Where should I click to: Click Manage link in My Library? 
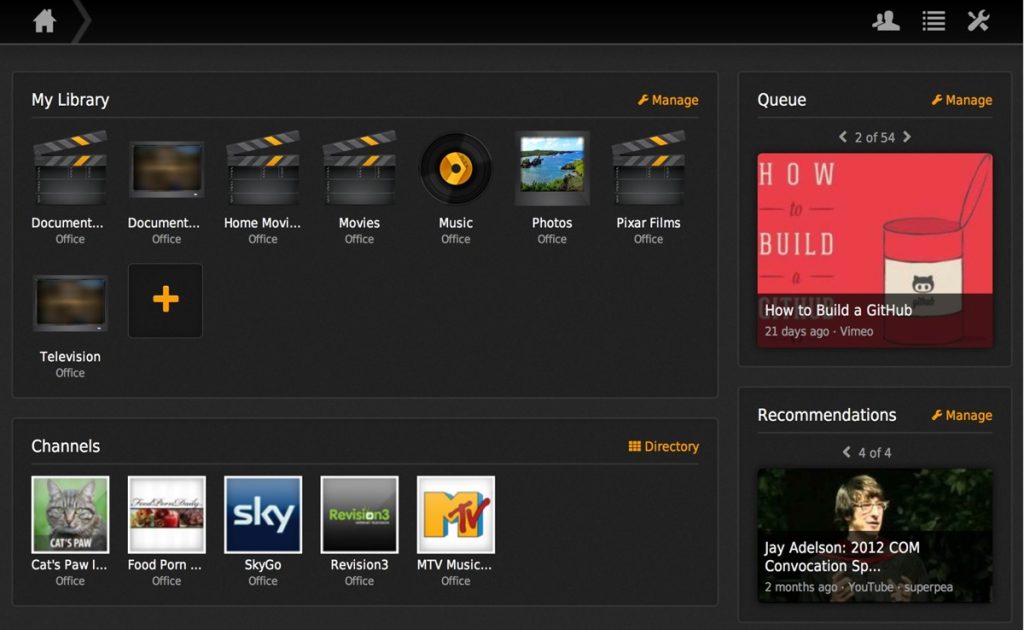tap(668, 100)
